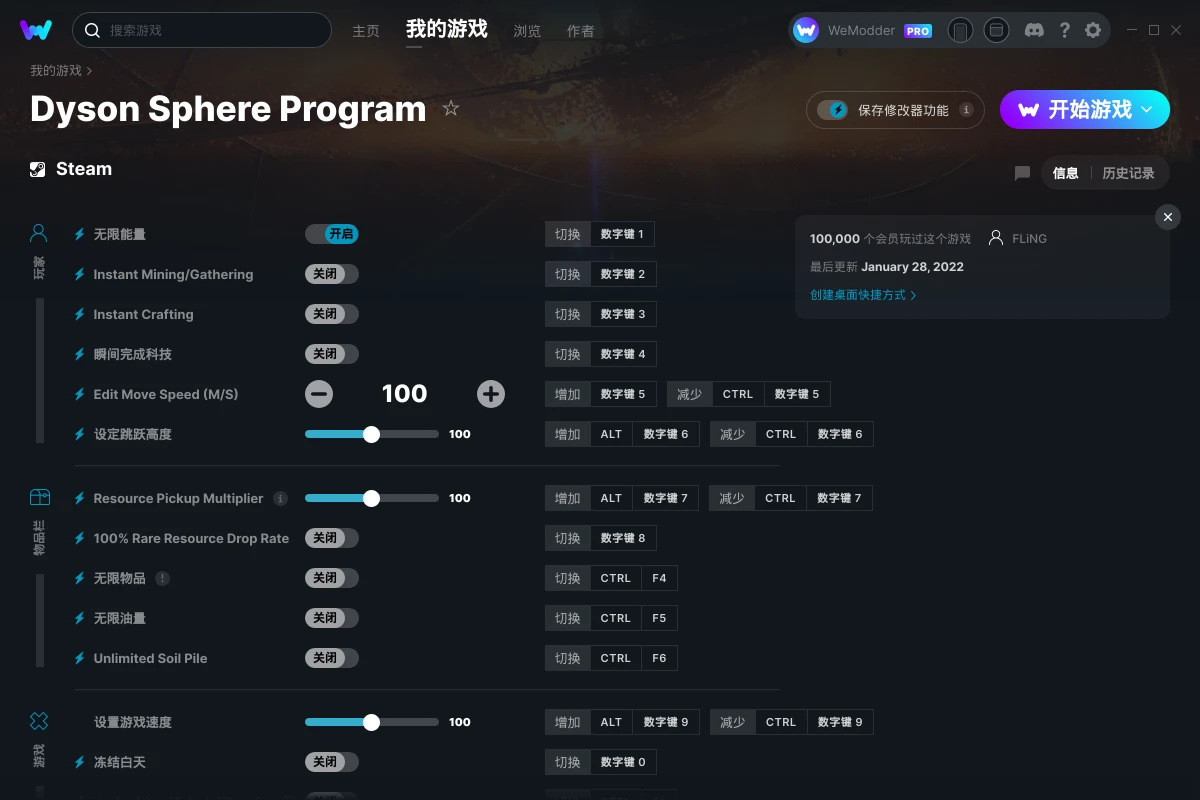This screenshot has width=1200, height=800.
Task: Click the WeMod logo icon
Action: (36, 30)
